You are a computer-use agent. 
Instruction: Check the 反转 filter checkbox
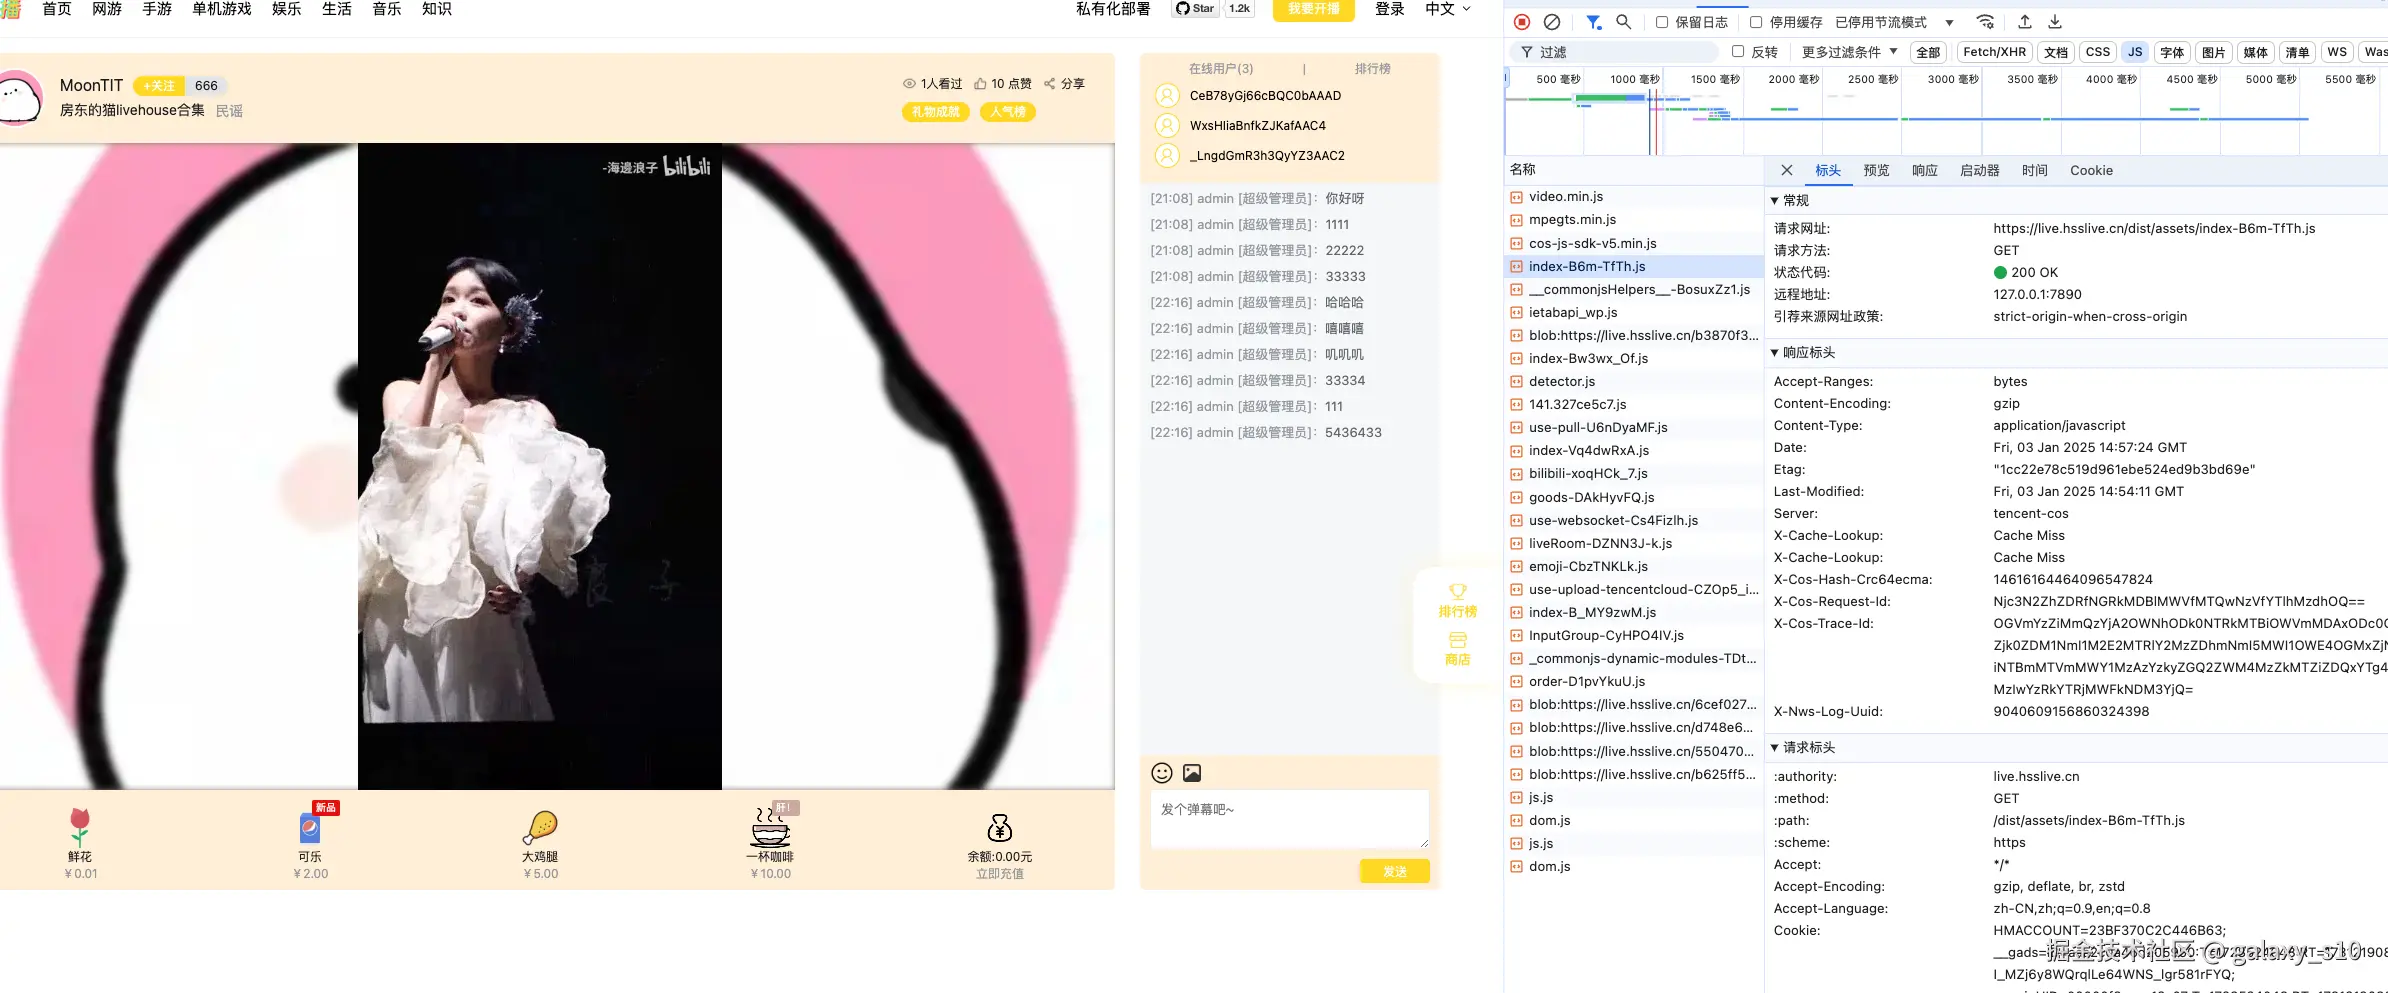tap(1739, 52)
